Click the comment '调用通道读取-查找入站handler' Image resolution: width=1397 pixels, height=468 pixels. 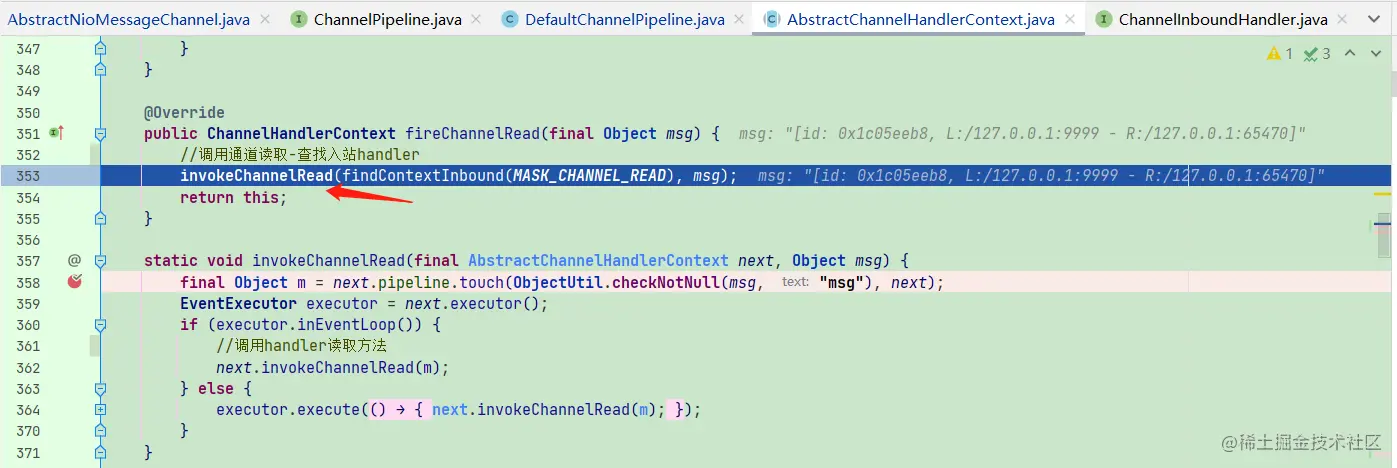(x=300, y=154)
